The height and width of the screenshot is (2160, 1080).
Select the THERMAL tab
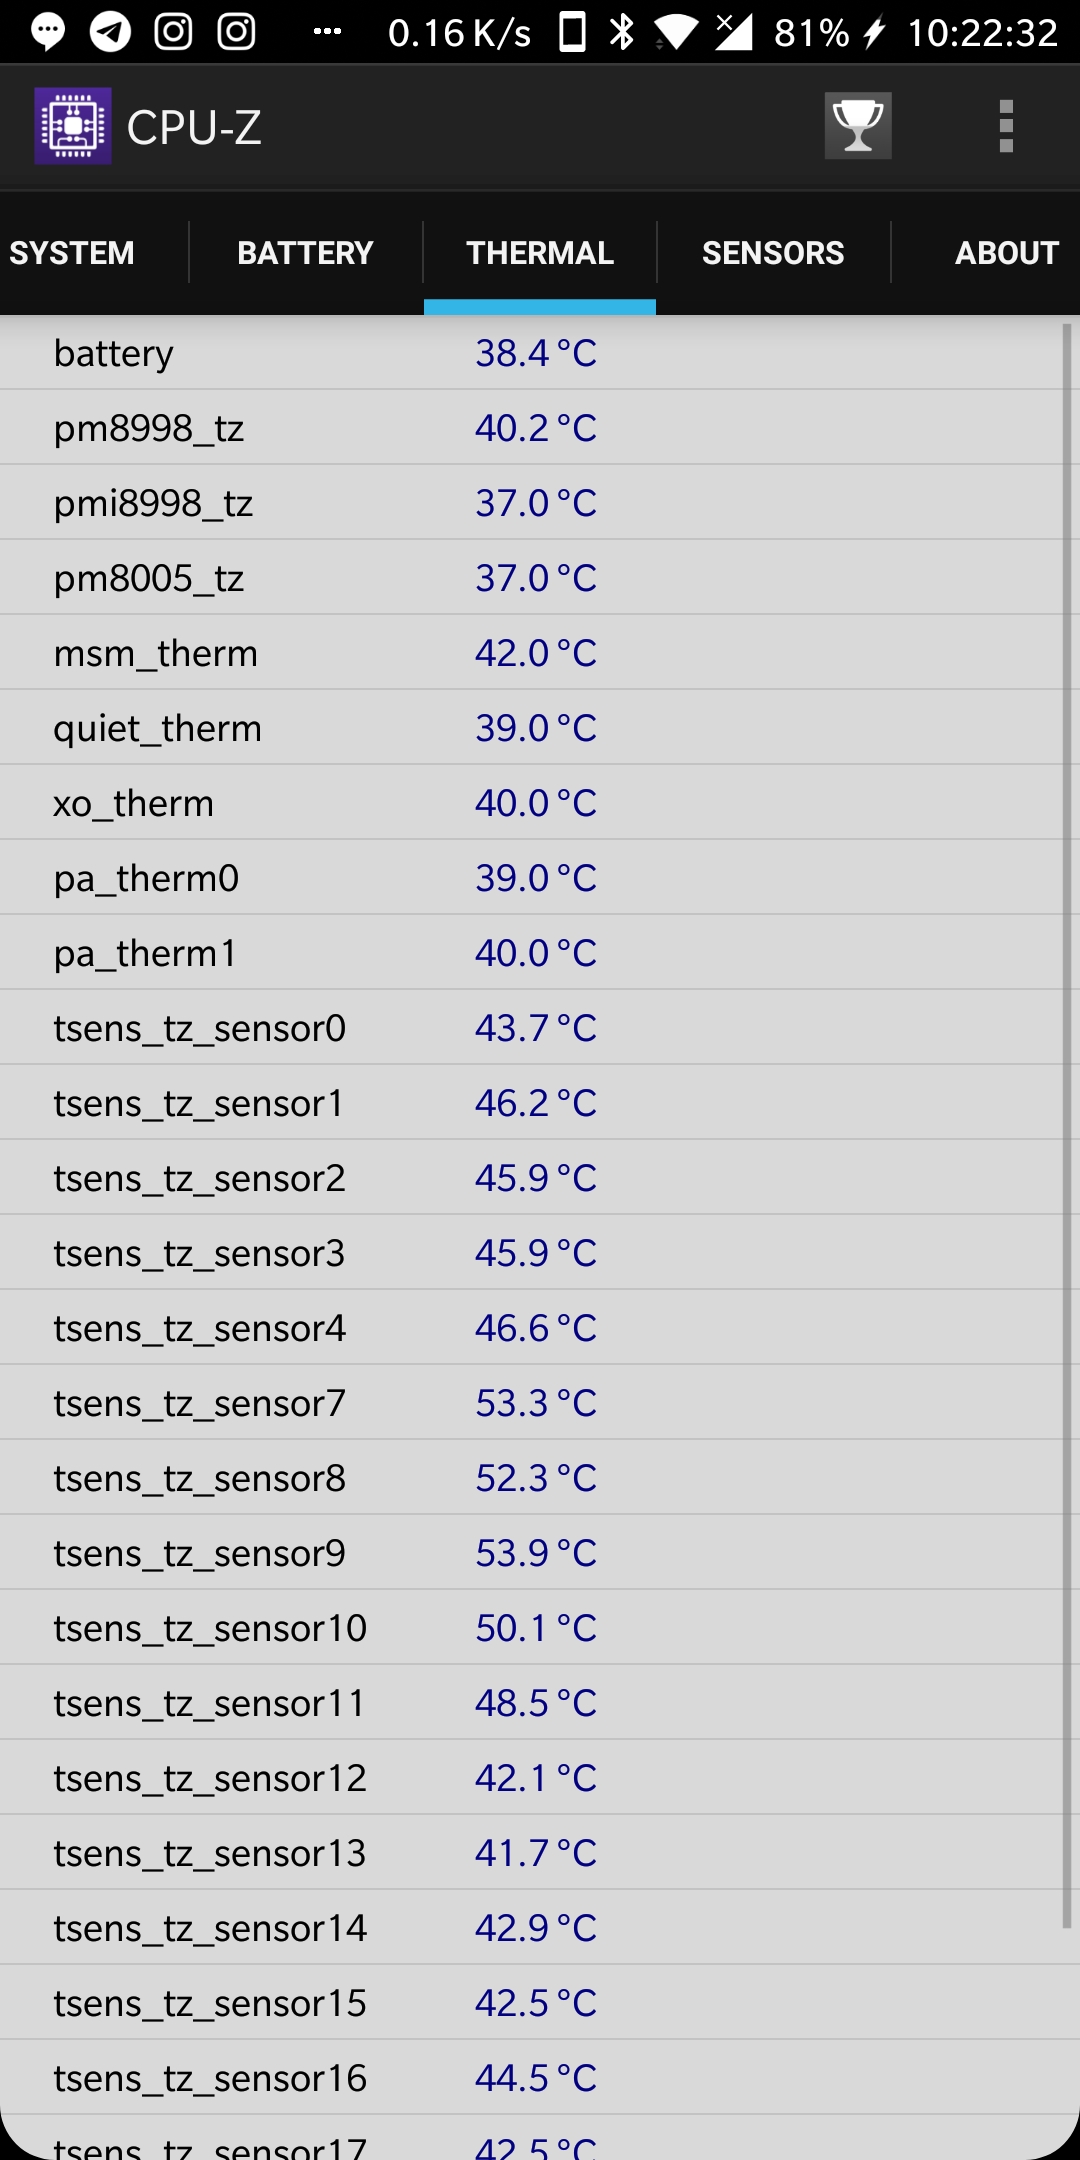540,253
